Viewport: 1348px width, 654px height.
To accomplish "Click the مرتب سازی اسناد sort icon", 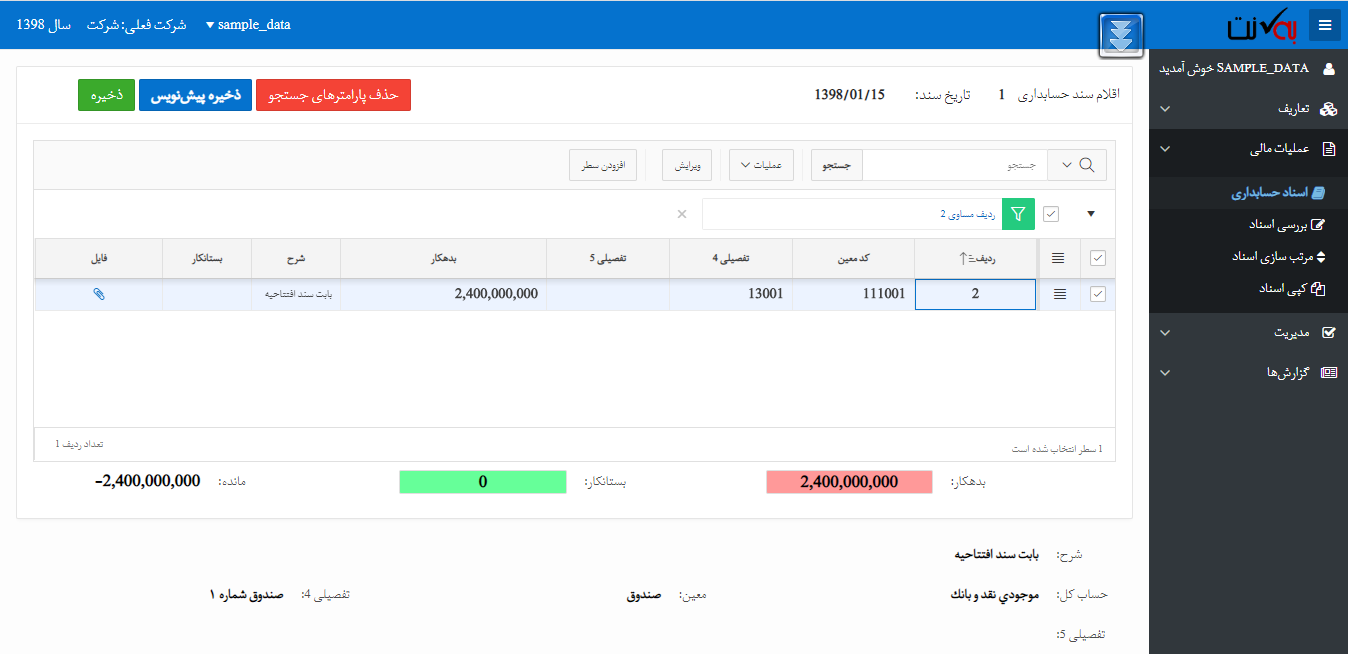I will pos(1320,256).
